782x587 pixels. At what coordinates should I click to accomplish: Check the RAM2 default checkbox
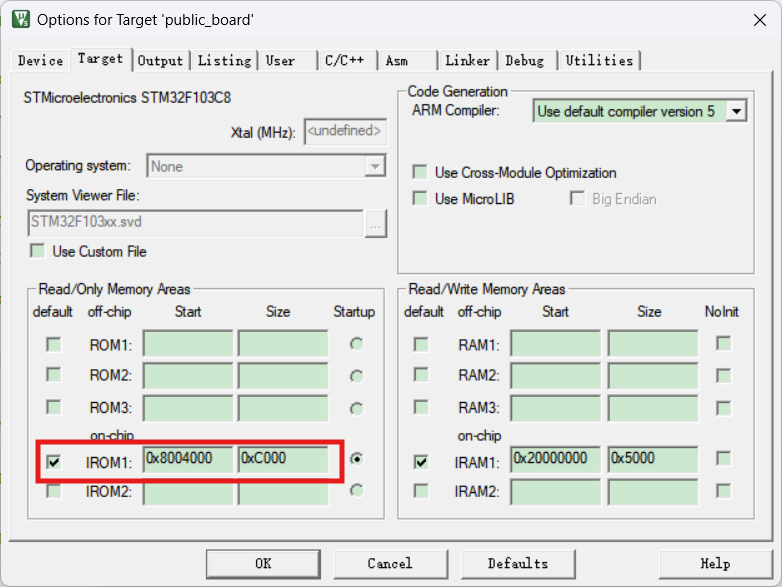421,375
